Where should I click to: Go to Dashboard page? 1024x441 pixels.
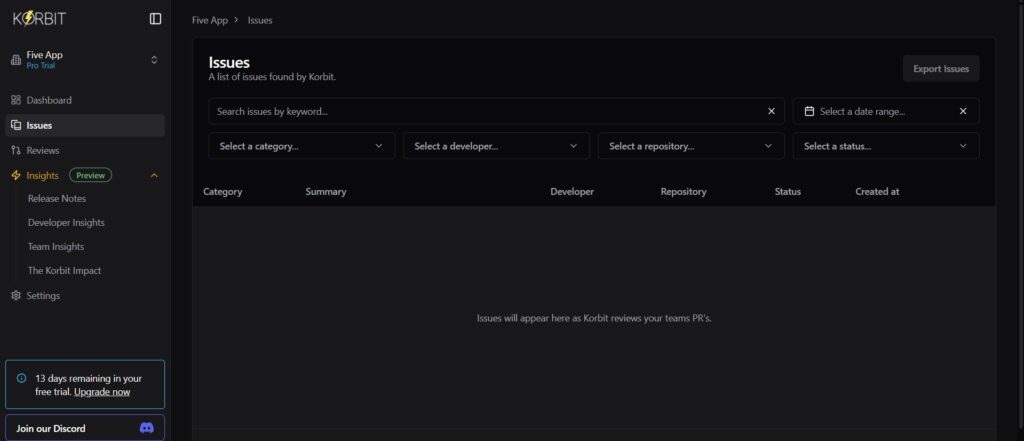(x=49, y=100)
